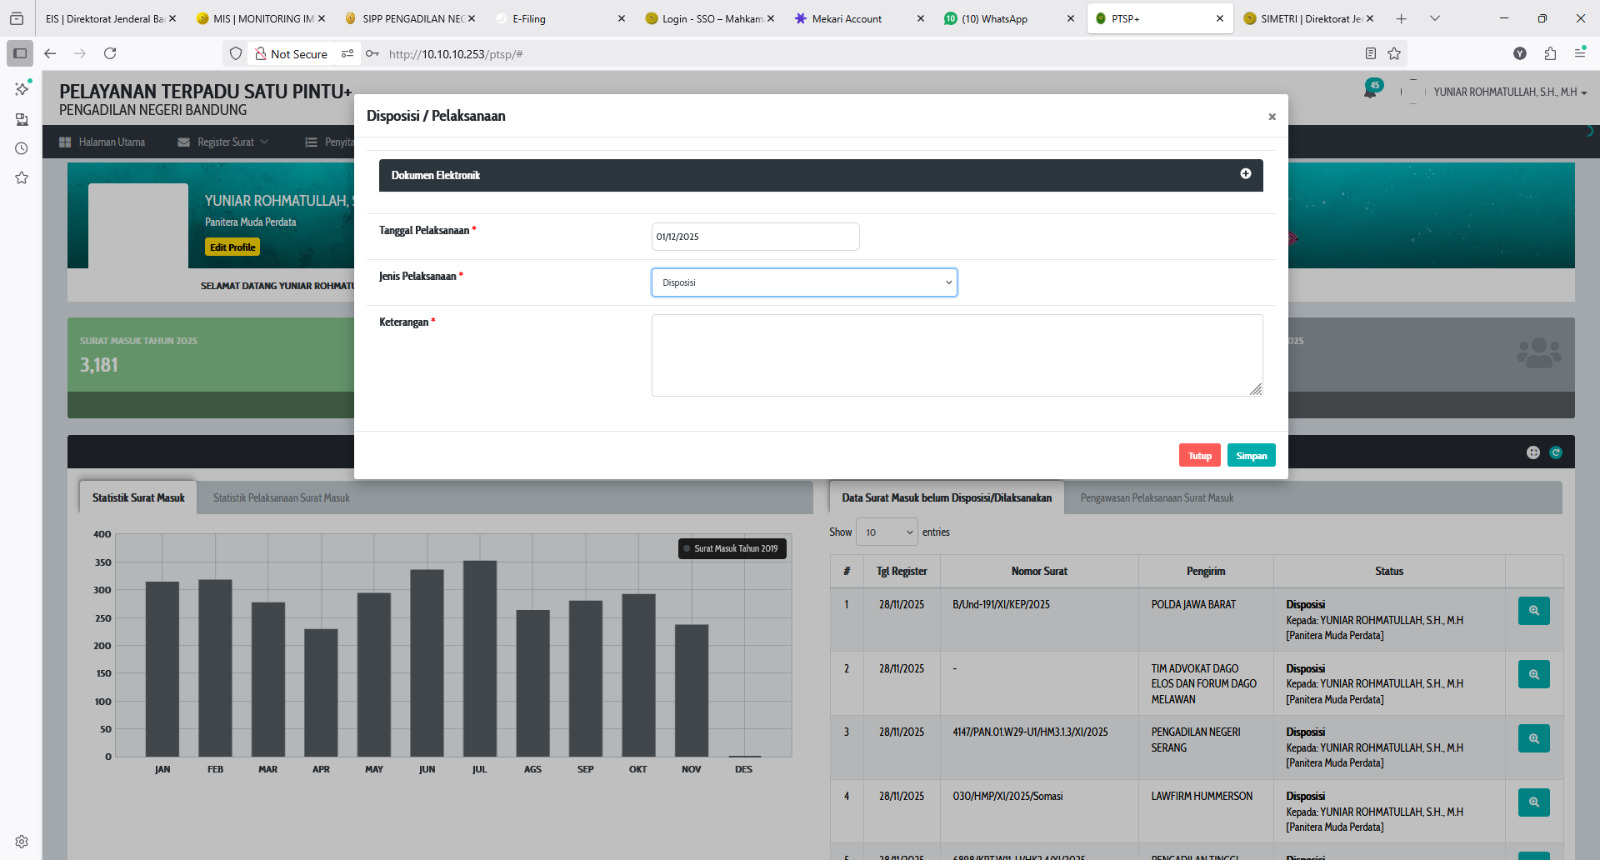View detail of surat from PENGADILAN NEGERI SERANG

pos(1533,739)
